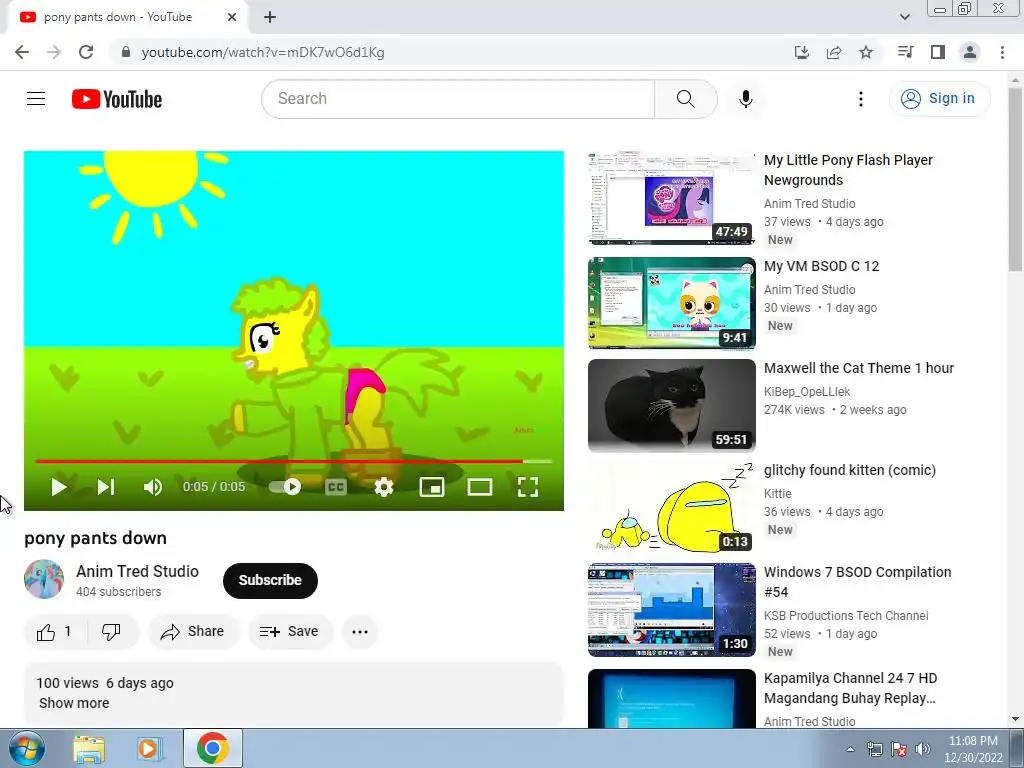This screenshot has width=1024, height=768.
Task: Open My VM BSOD C 12 video
Action: point(822,266)
